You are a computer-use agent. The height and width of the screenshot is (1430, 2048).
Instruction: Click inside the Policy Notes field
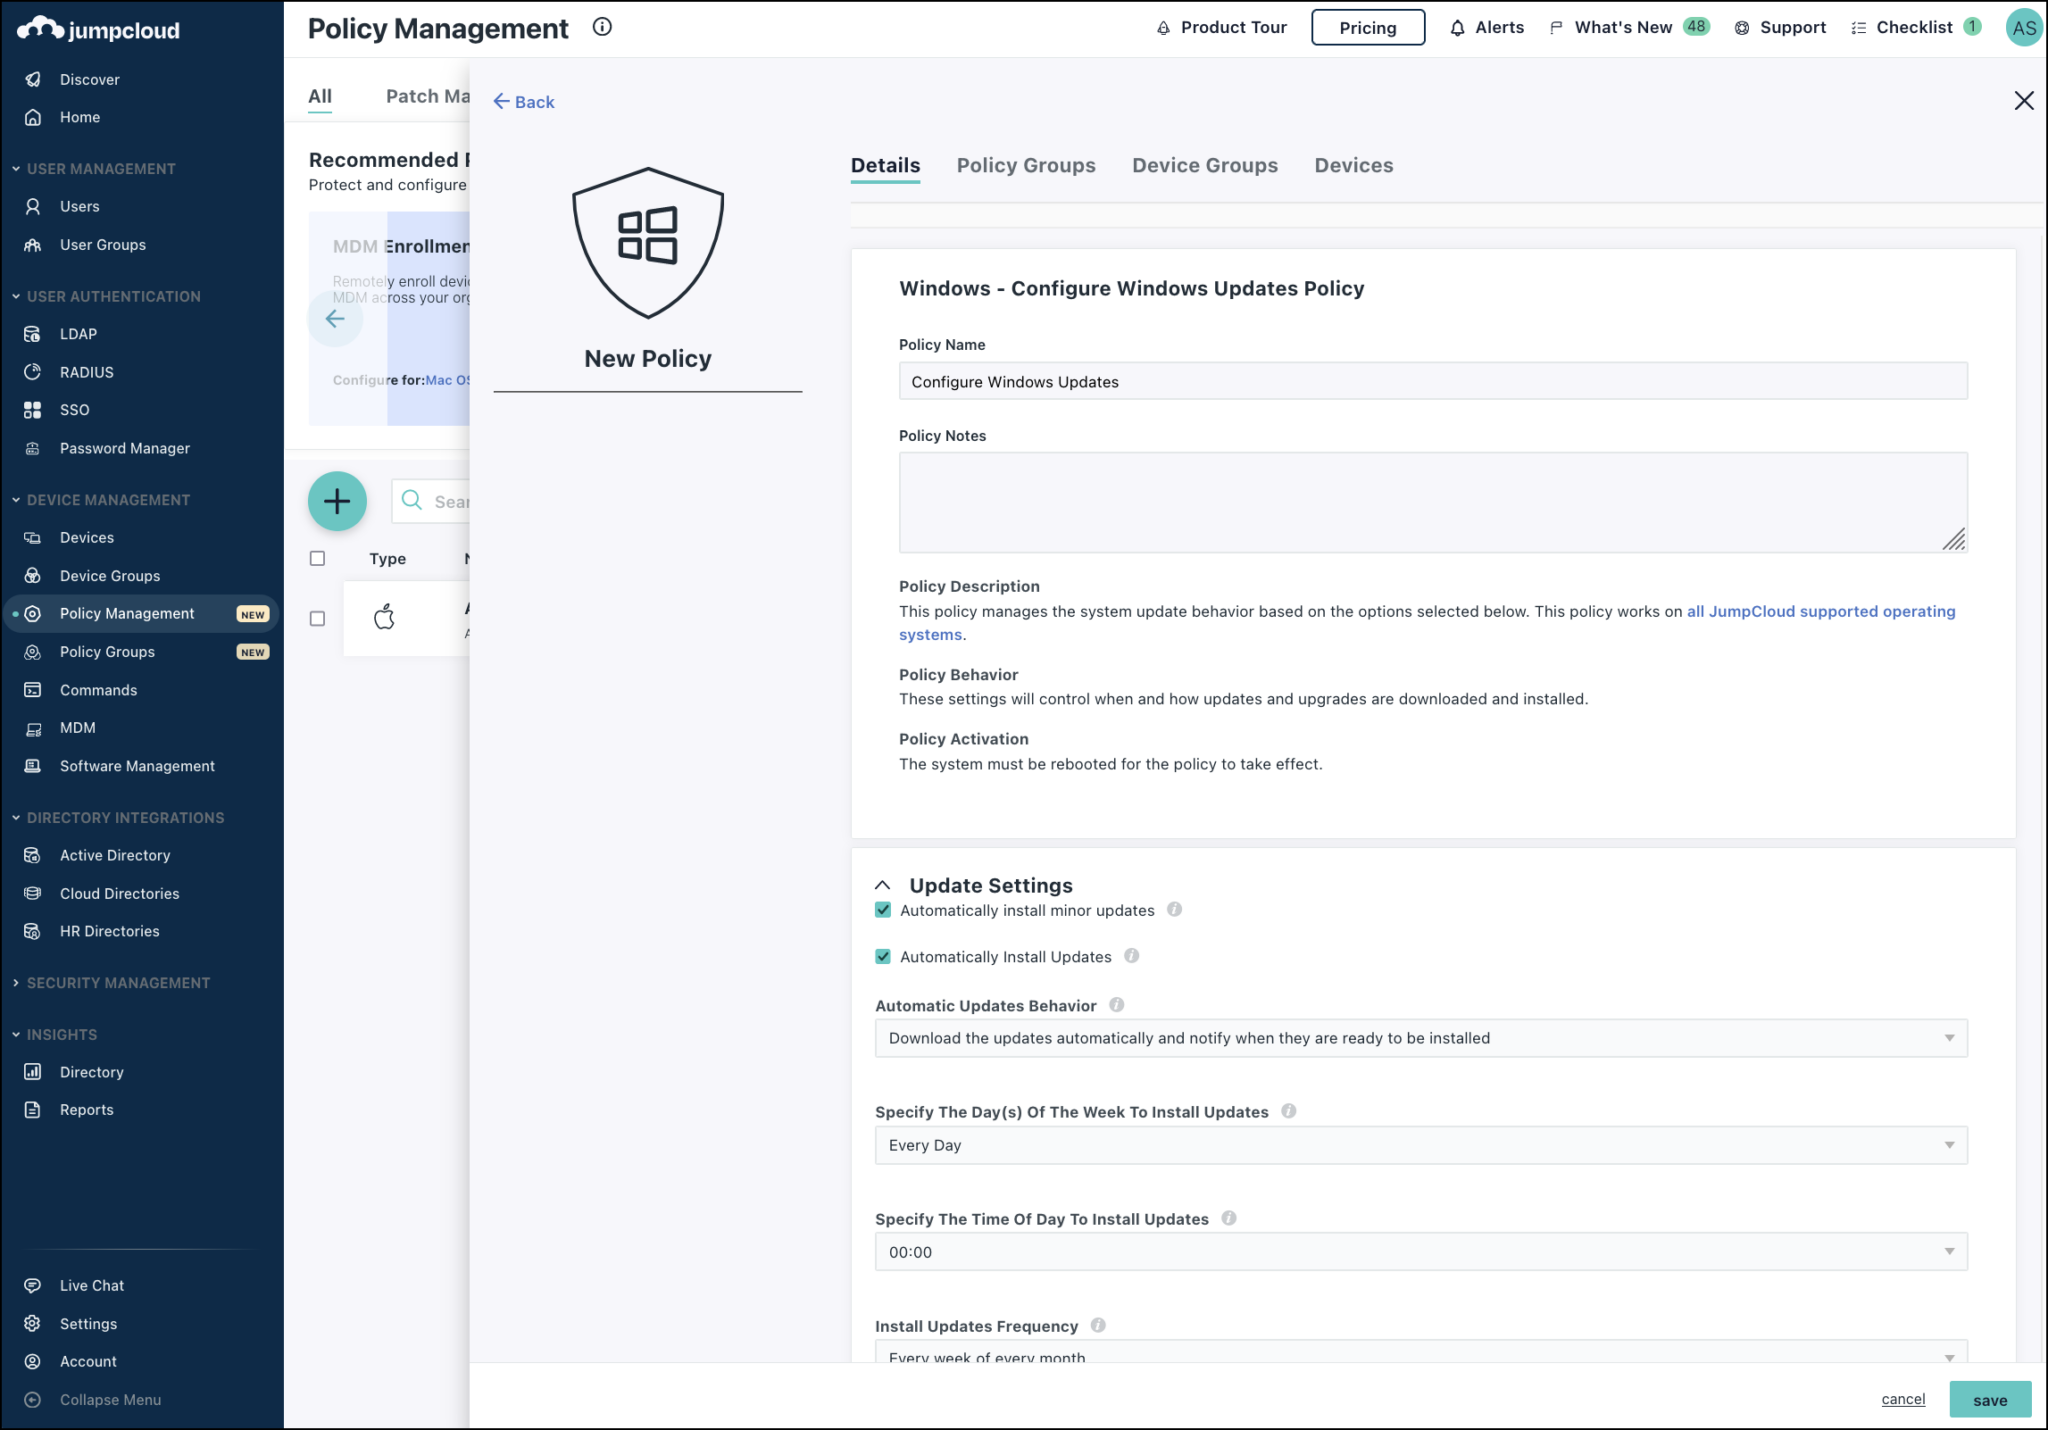click(x=1432, y=502)
